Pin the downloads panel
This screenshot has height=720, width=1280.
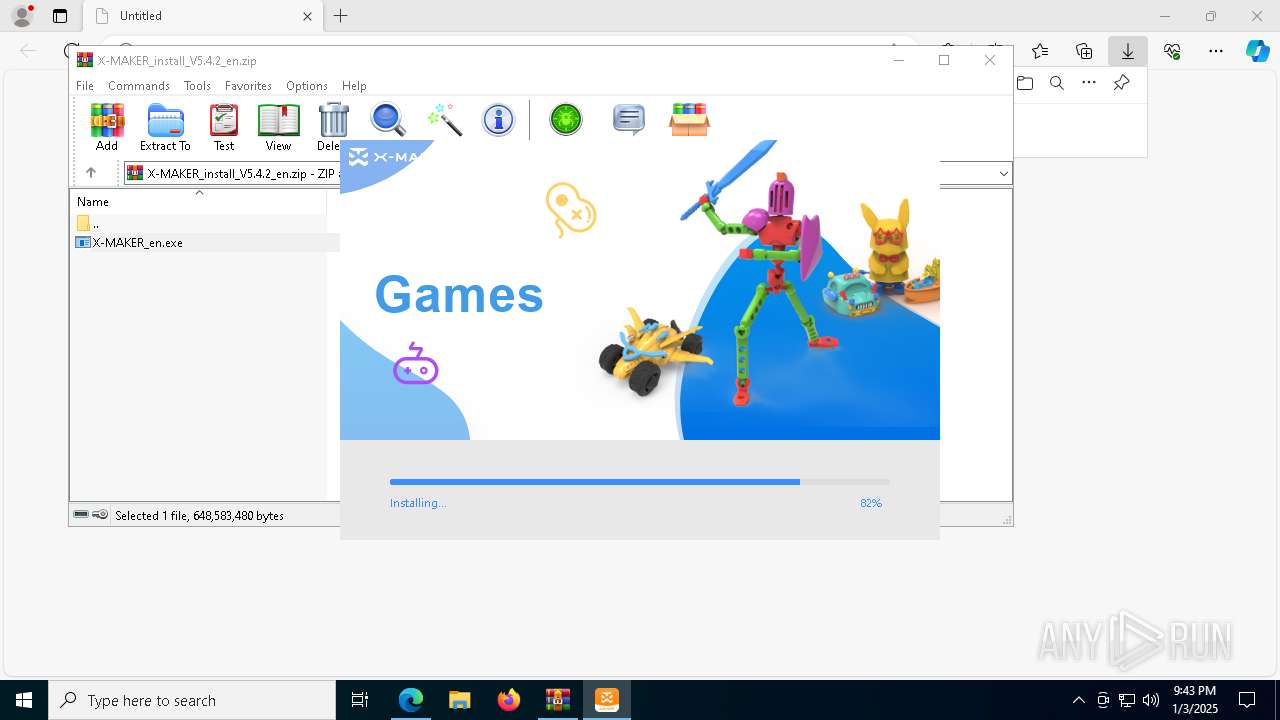(x=1122, y=83)
